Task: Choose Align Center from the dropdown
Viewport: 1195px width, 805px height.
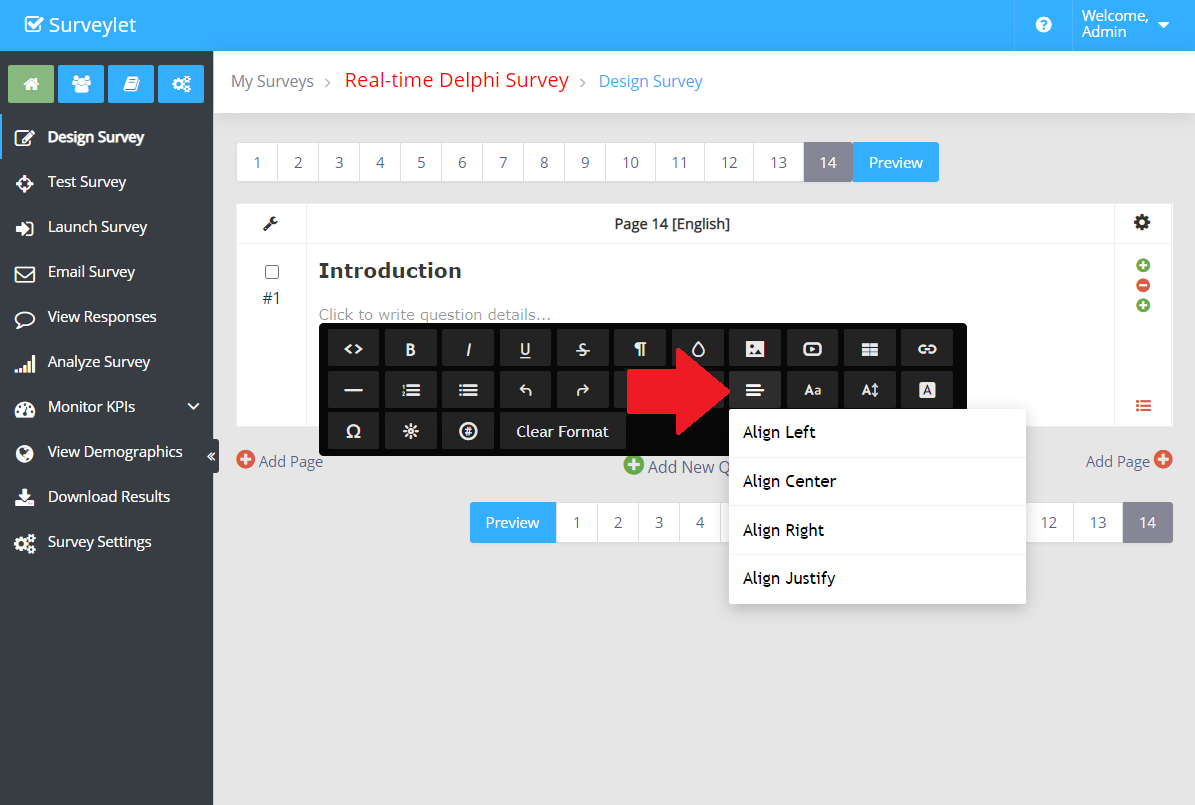Action: click(x=789, y=481)
